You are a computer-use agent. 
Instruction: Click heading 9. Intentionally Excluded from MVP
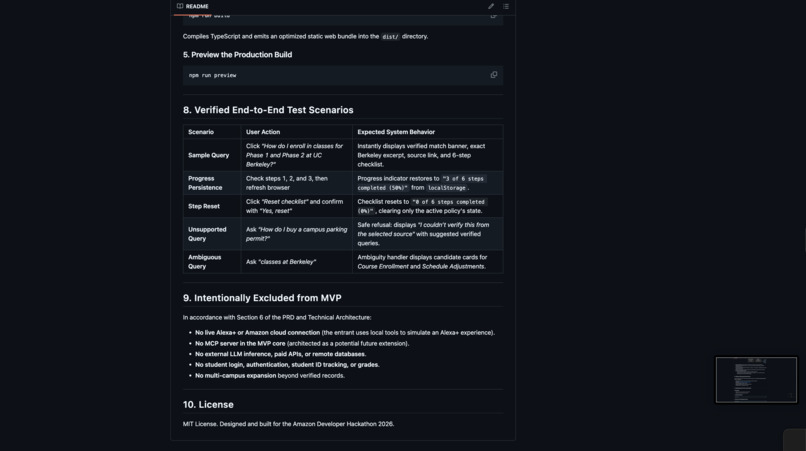click(x=262, y=298)
